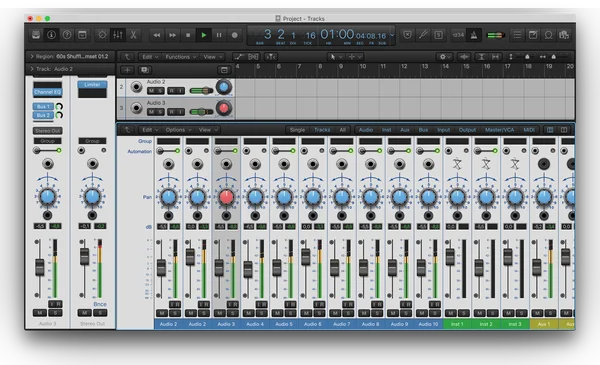Select the Audio 10 channel strip label

click(428, 324)
